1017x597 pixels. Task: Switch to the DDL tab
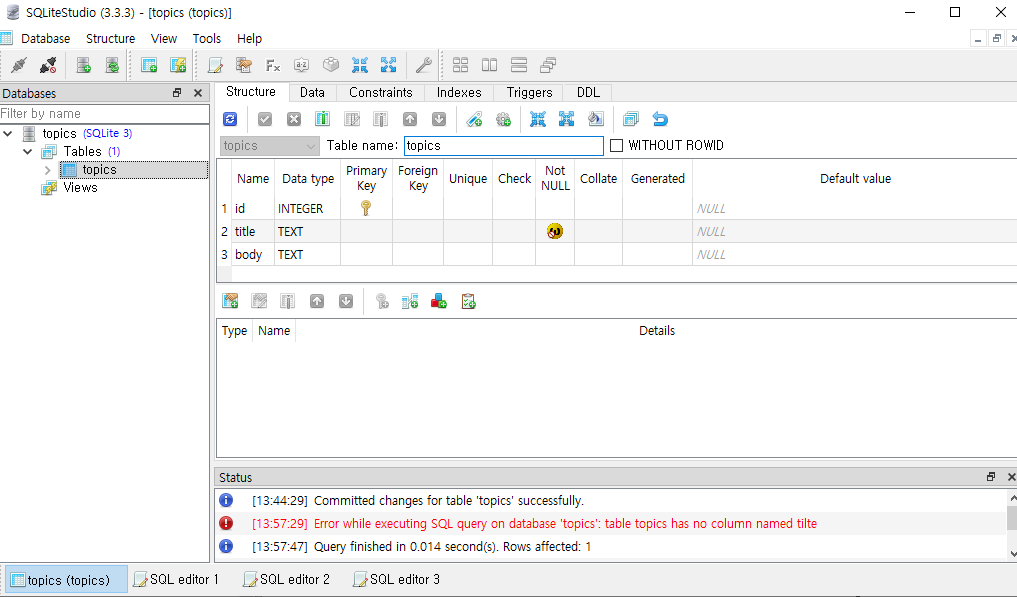[x=588, y=93]
